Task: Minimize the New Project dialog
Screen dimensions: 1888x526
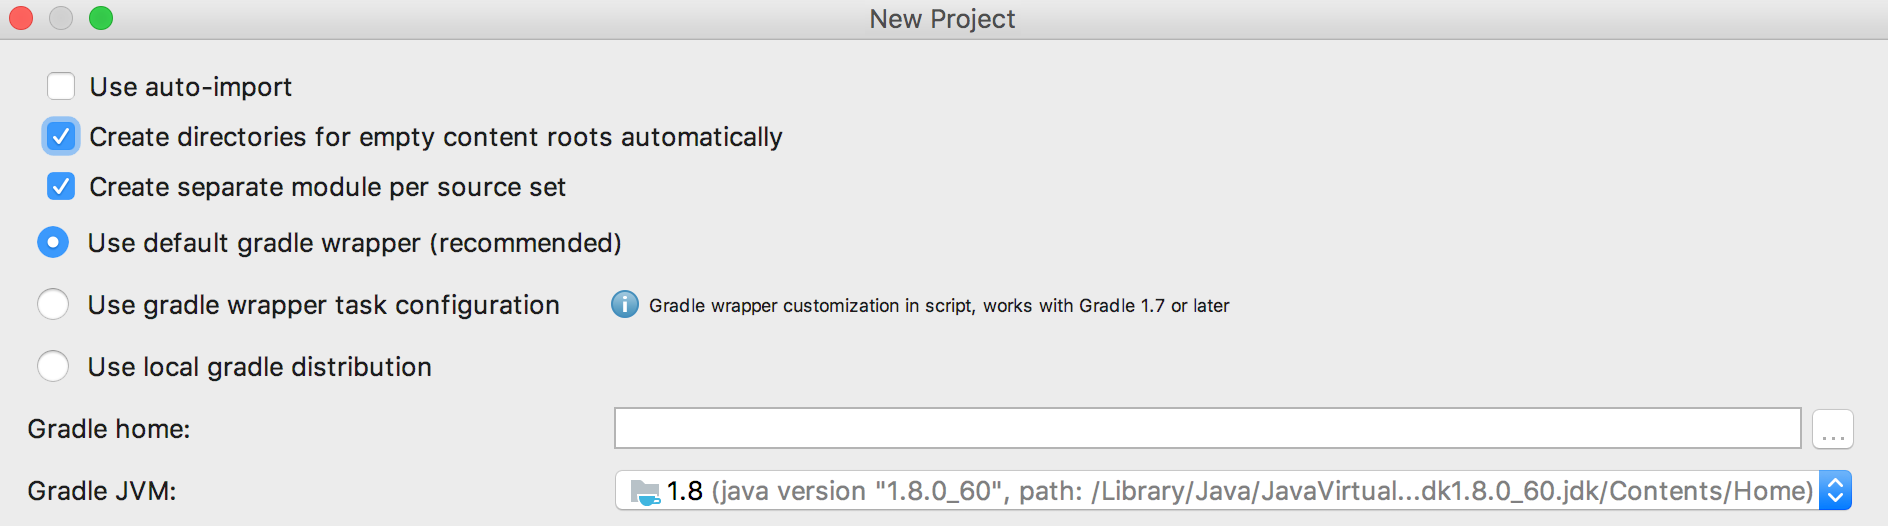Action: (61, 18)
